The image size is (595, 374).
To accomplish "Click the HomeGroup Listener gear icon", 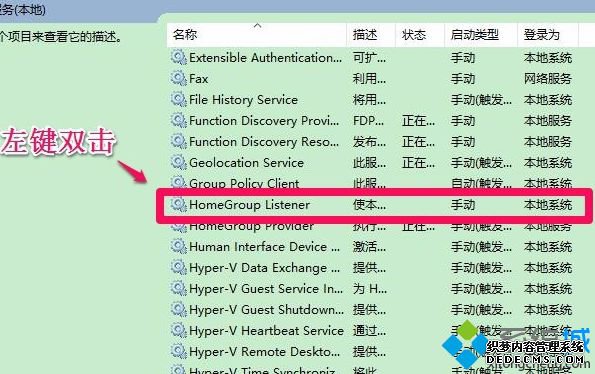I will tap(178, 205).
